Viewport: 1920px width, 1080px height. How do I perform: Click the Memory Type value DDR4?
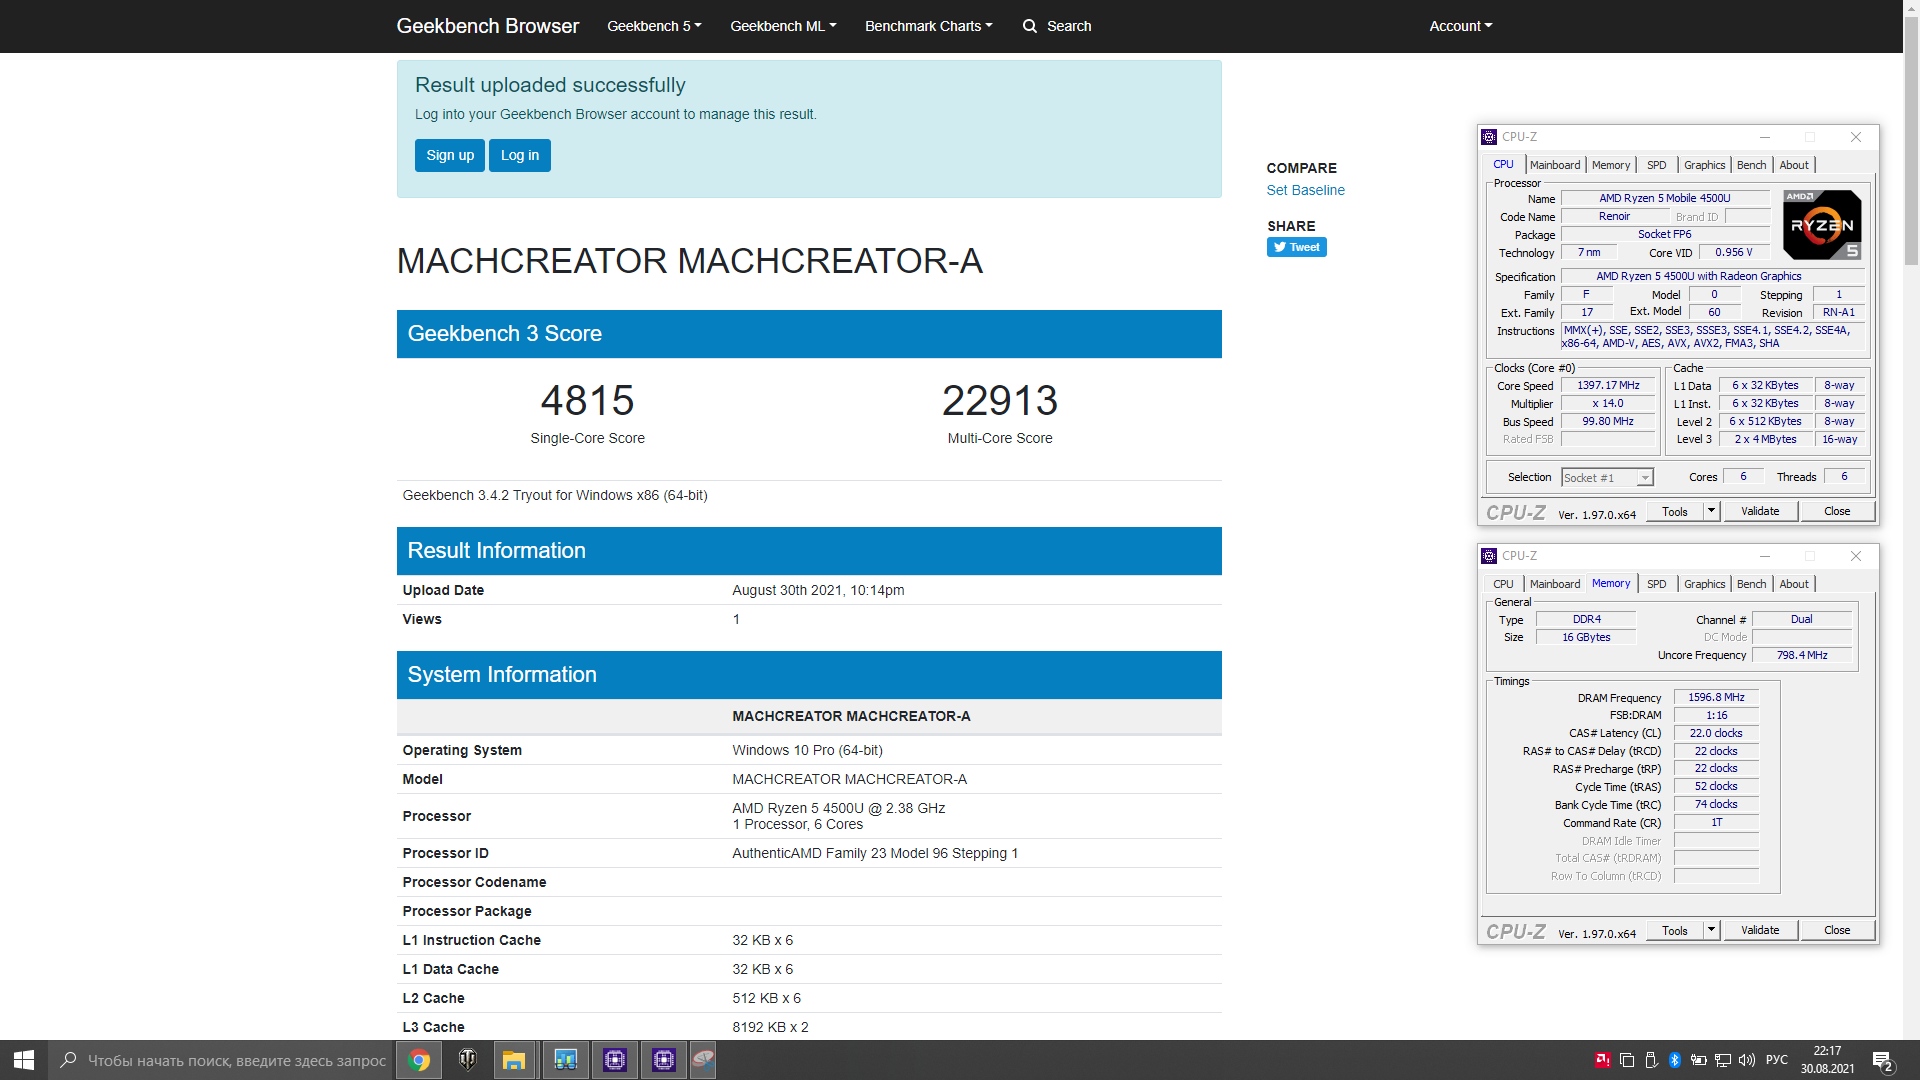click(x=1586, y=620)
